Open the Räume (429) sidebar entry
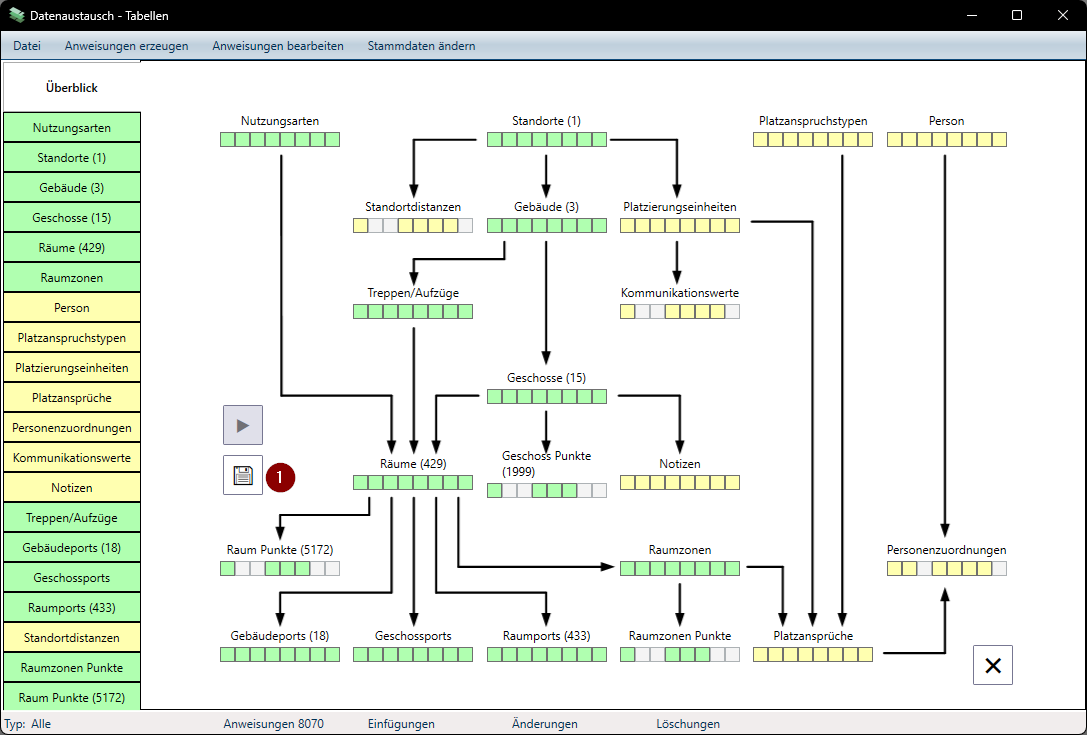 [x=71, y=248]
